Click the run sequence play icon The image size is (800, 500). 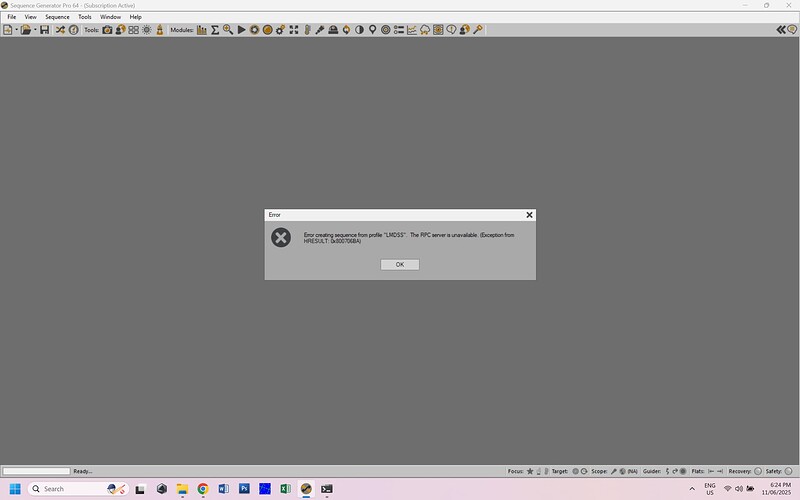[x=241, y=30]
